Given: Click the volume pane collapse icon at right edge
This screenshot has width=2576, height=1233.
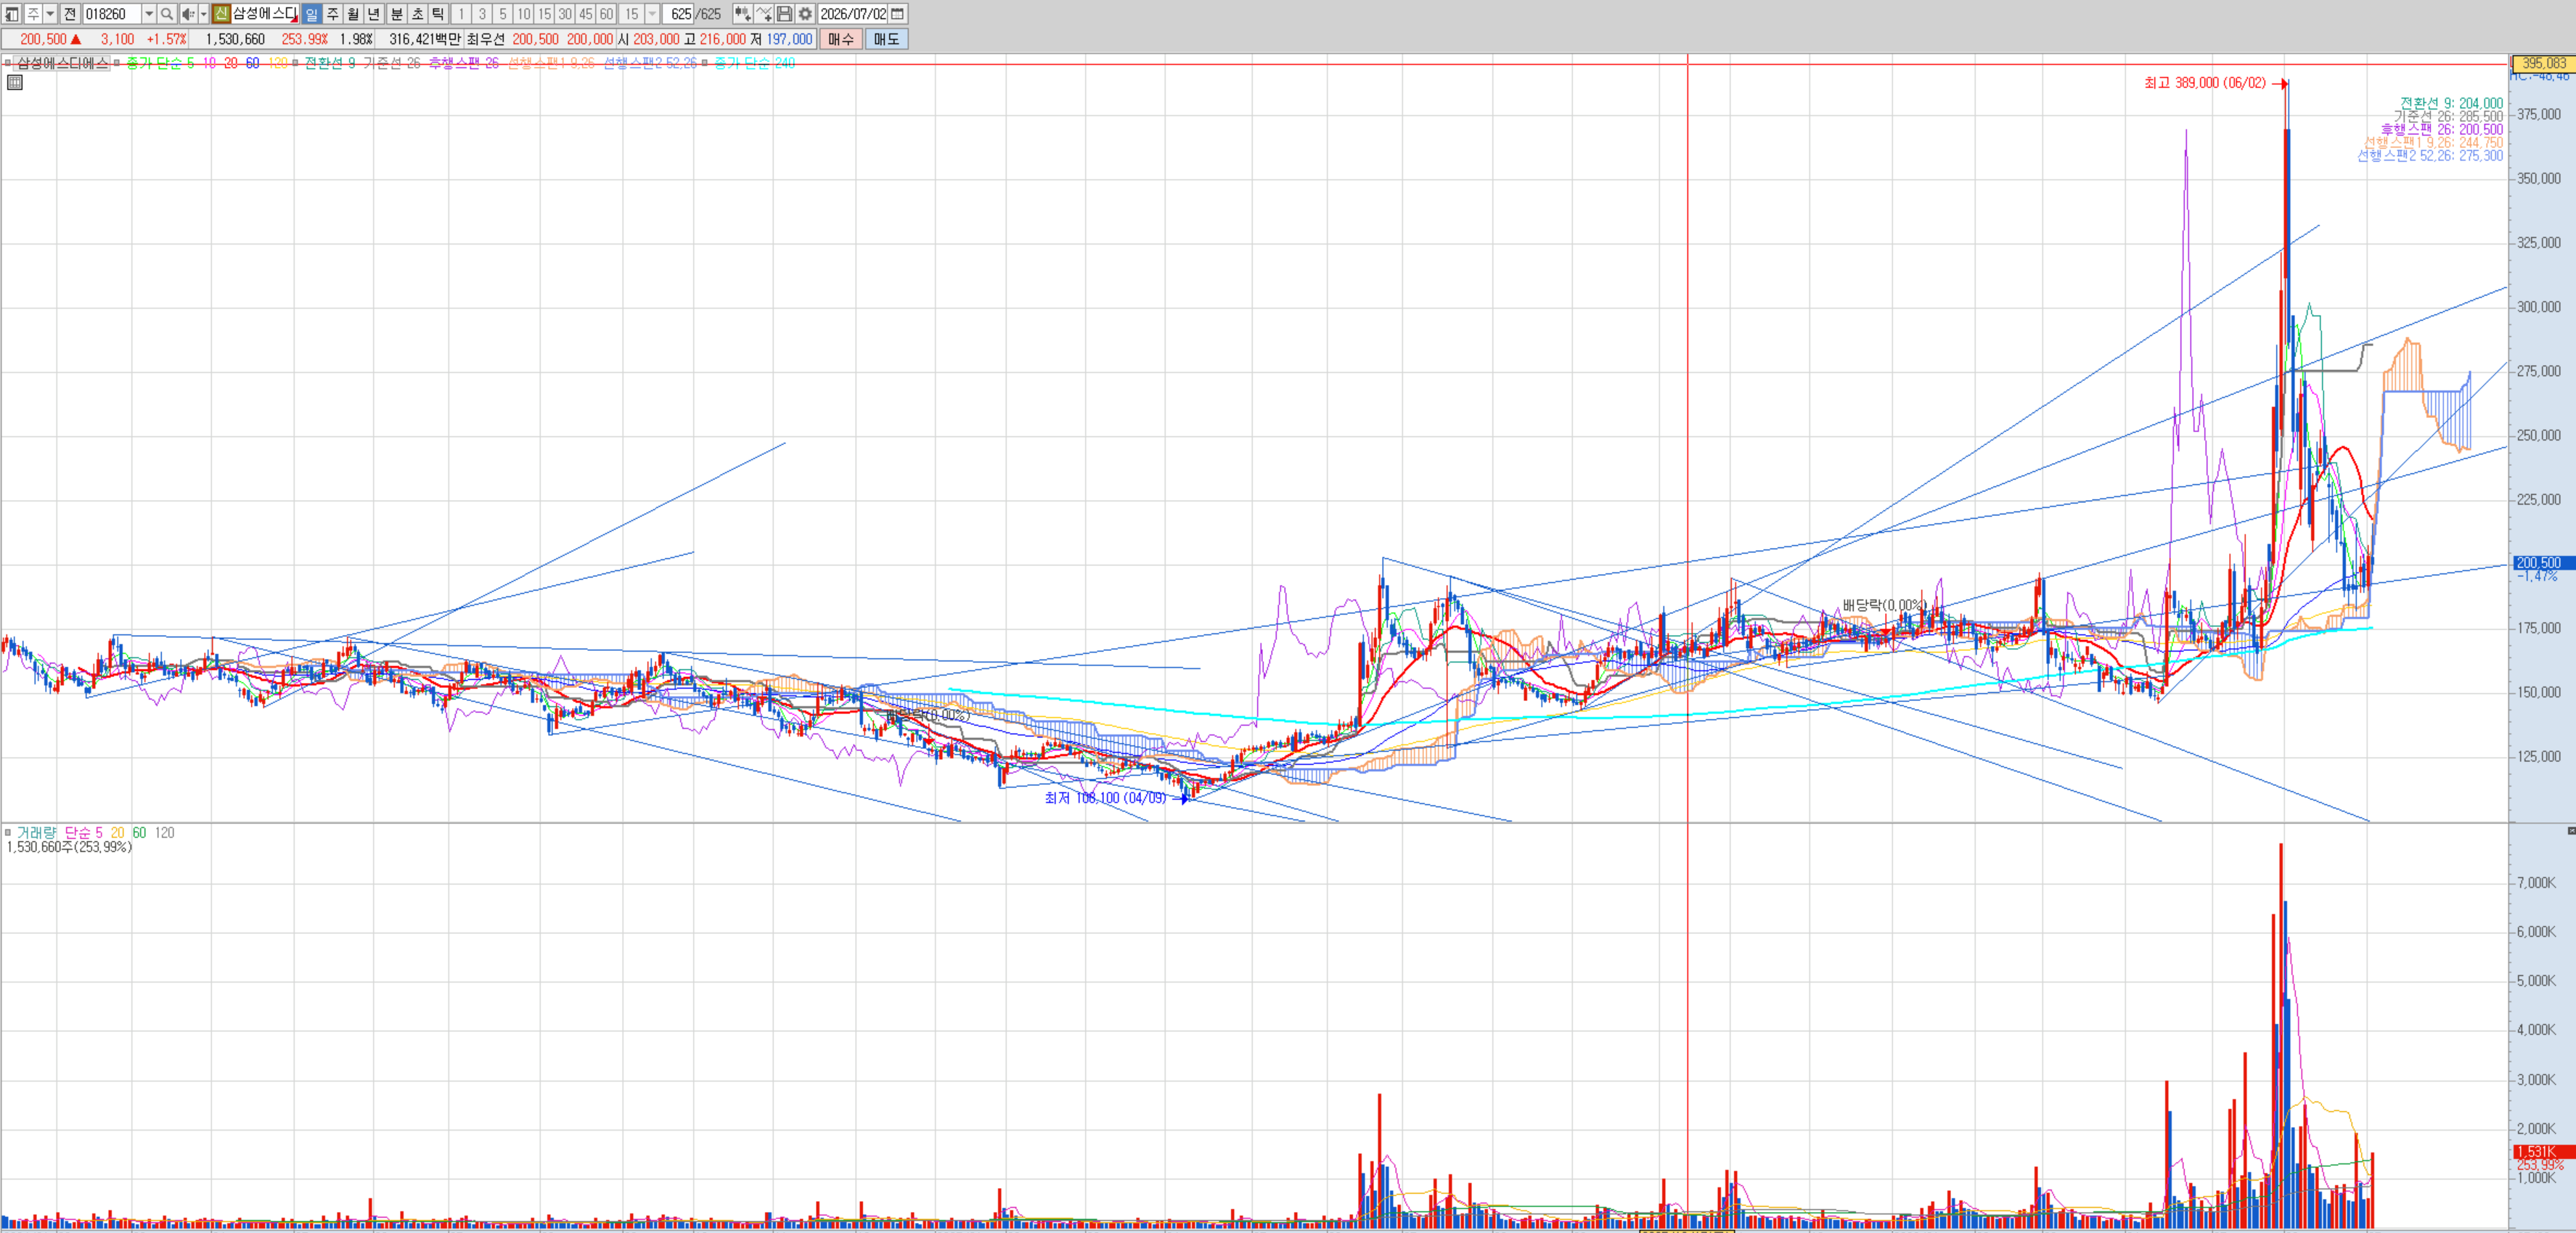Looking at the screenshot, I should coord(2571,831).
